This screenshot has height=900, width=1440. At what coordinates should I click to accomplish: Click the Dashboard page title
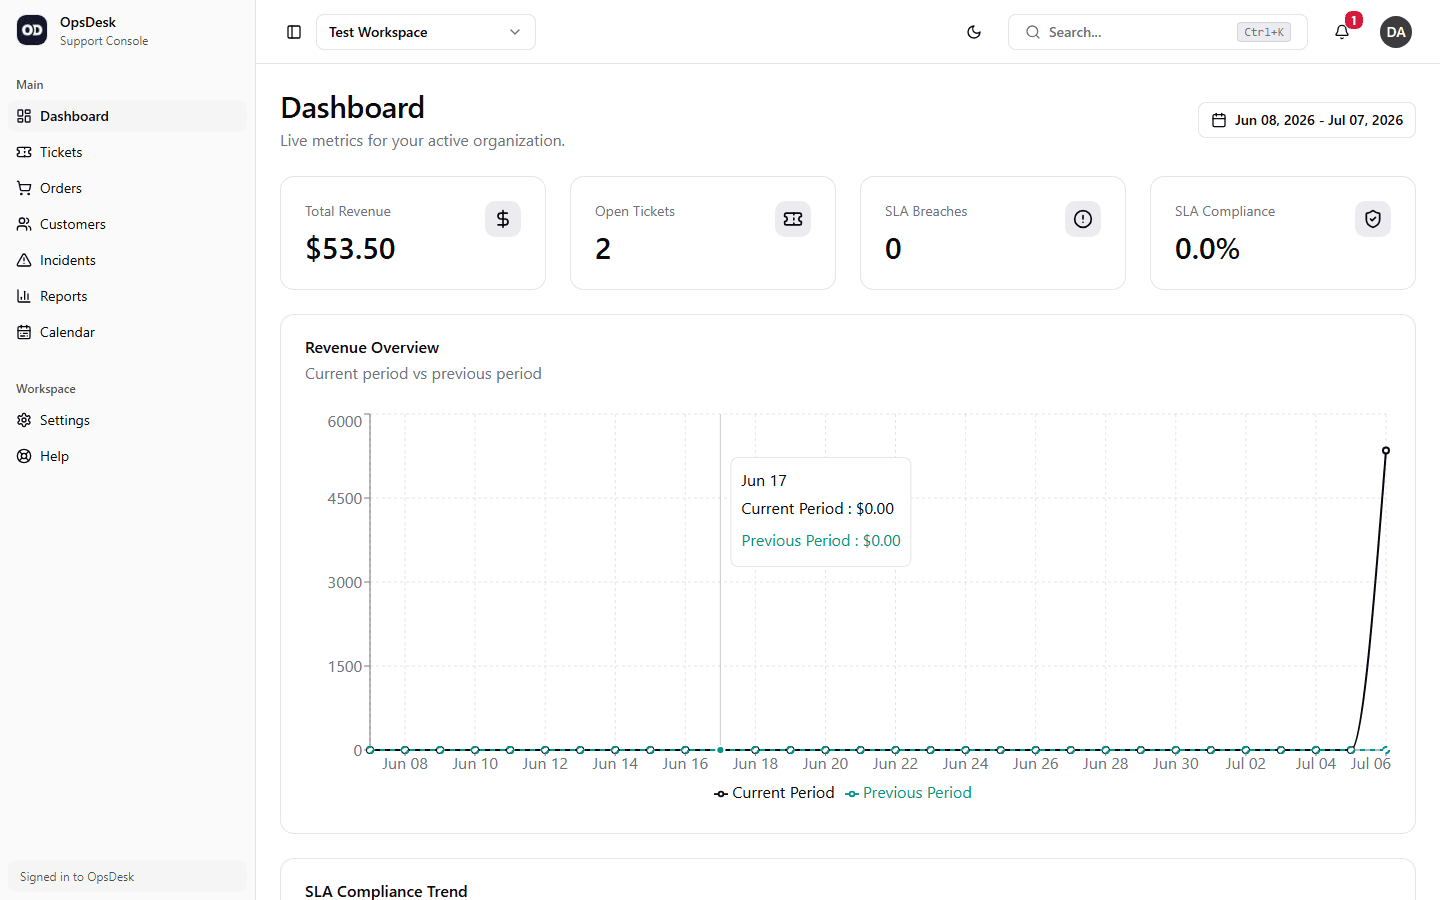point(353,108)
